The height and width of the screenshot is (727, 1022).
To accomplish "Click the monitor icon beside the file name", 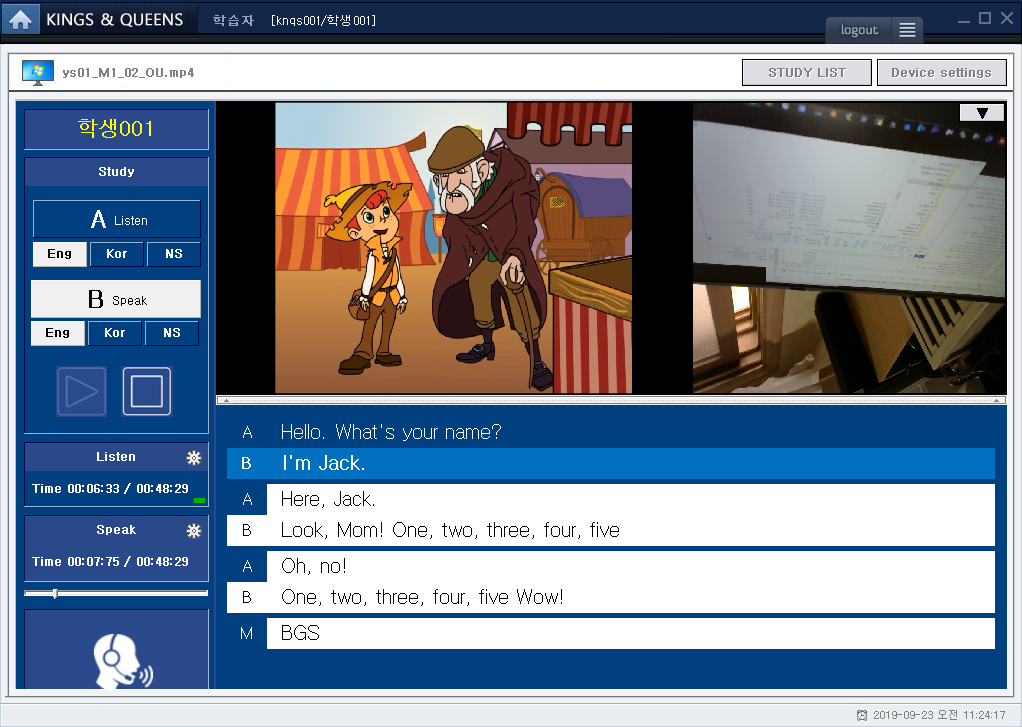I will click(37, 72).
